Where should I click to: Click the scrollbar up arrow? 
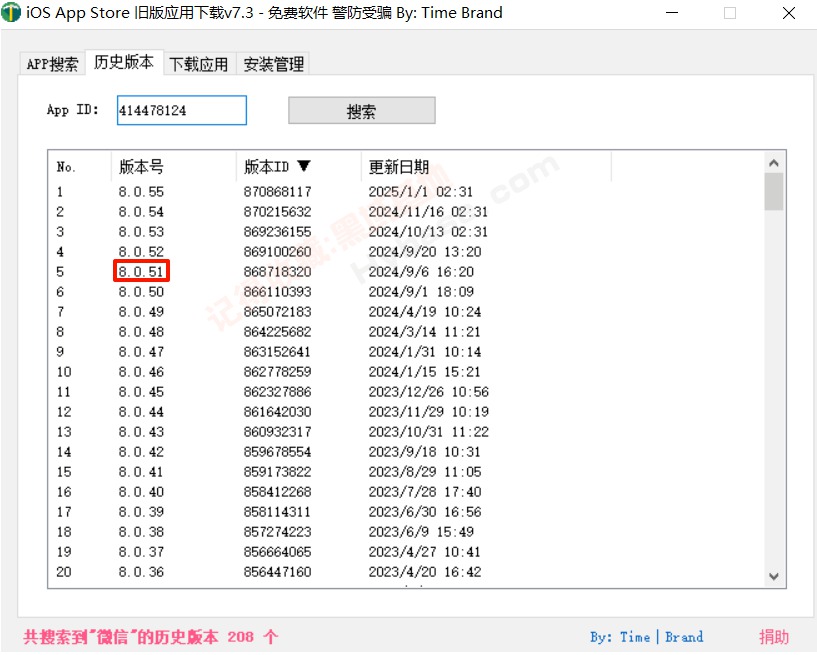tap(773, 161)
